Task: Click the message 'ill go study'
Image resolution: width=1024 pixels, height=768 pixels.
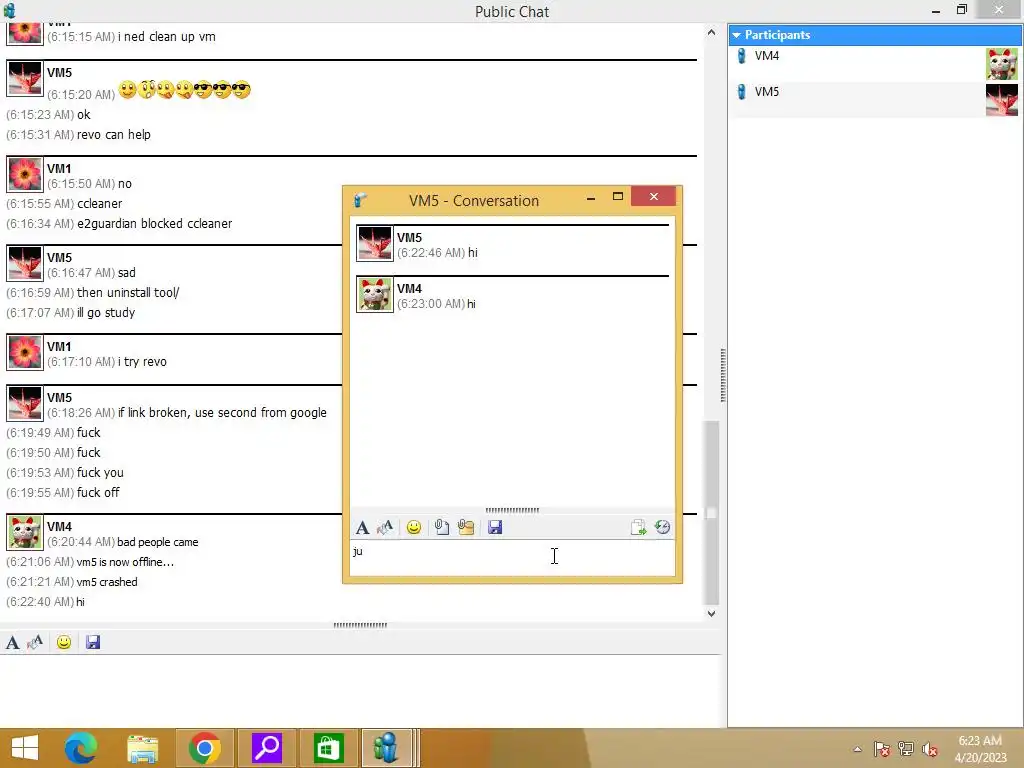Action: click(106, 313)
